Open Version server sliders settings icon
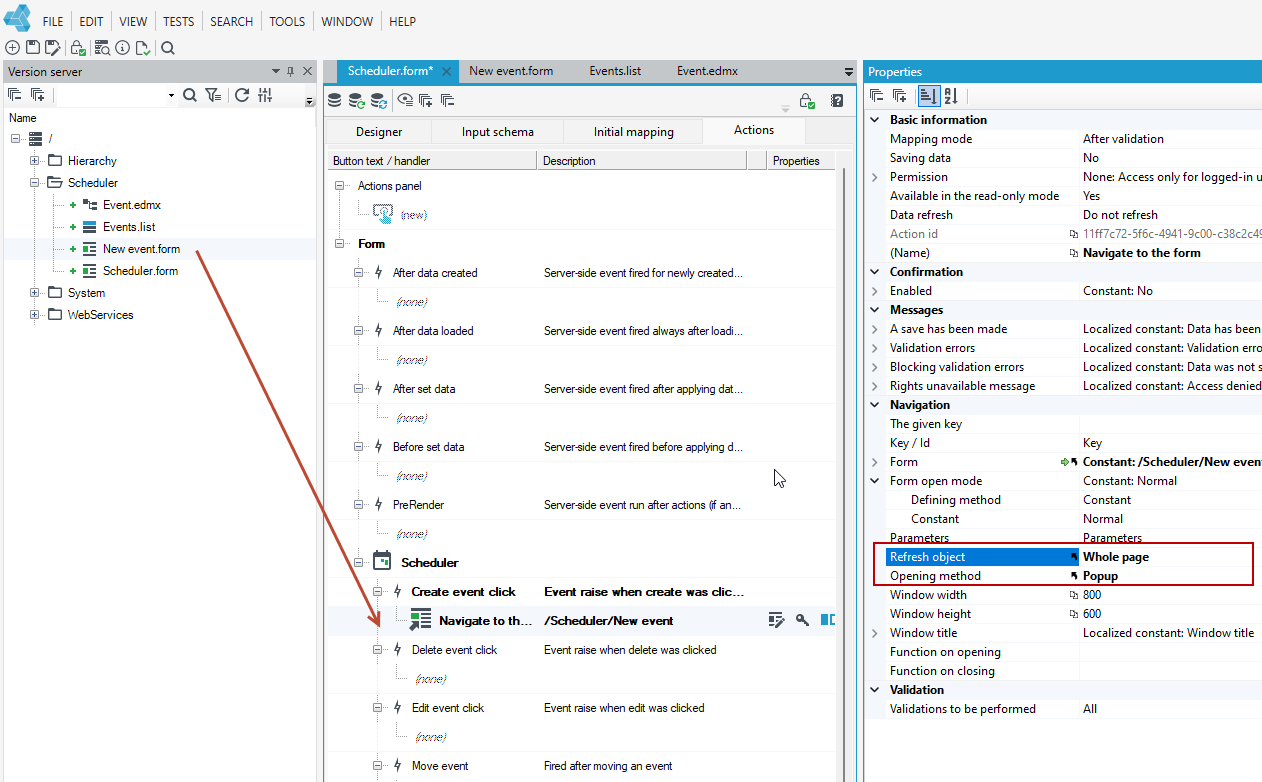The image size is (1262, 782). [265, 95]
